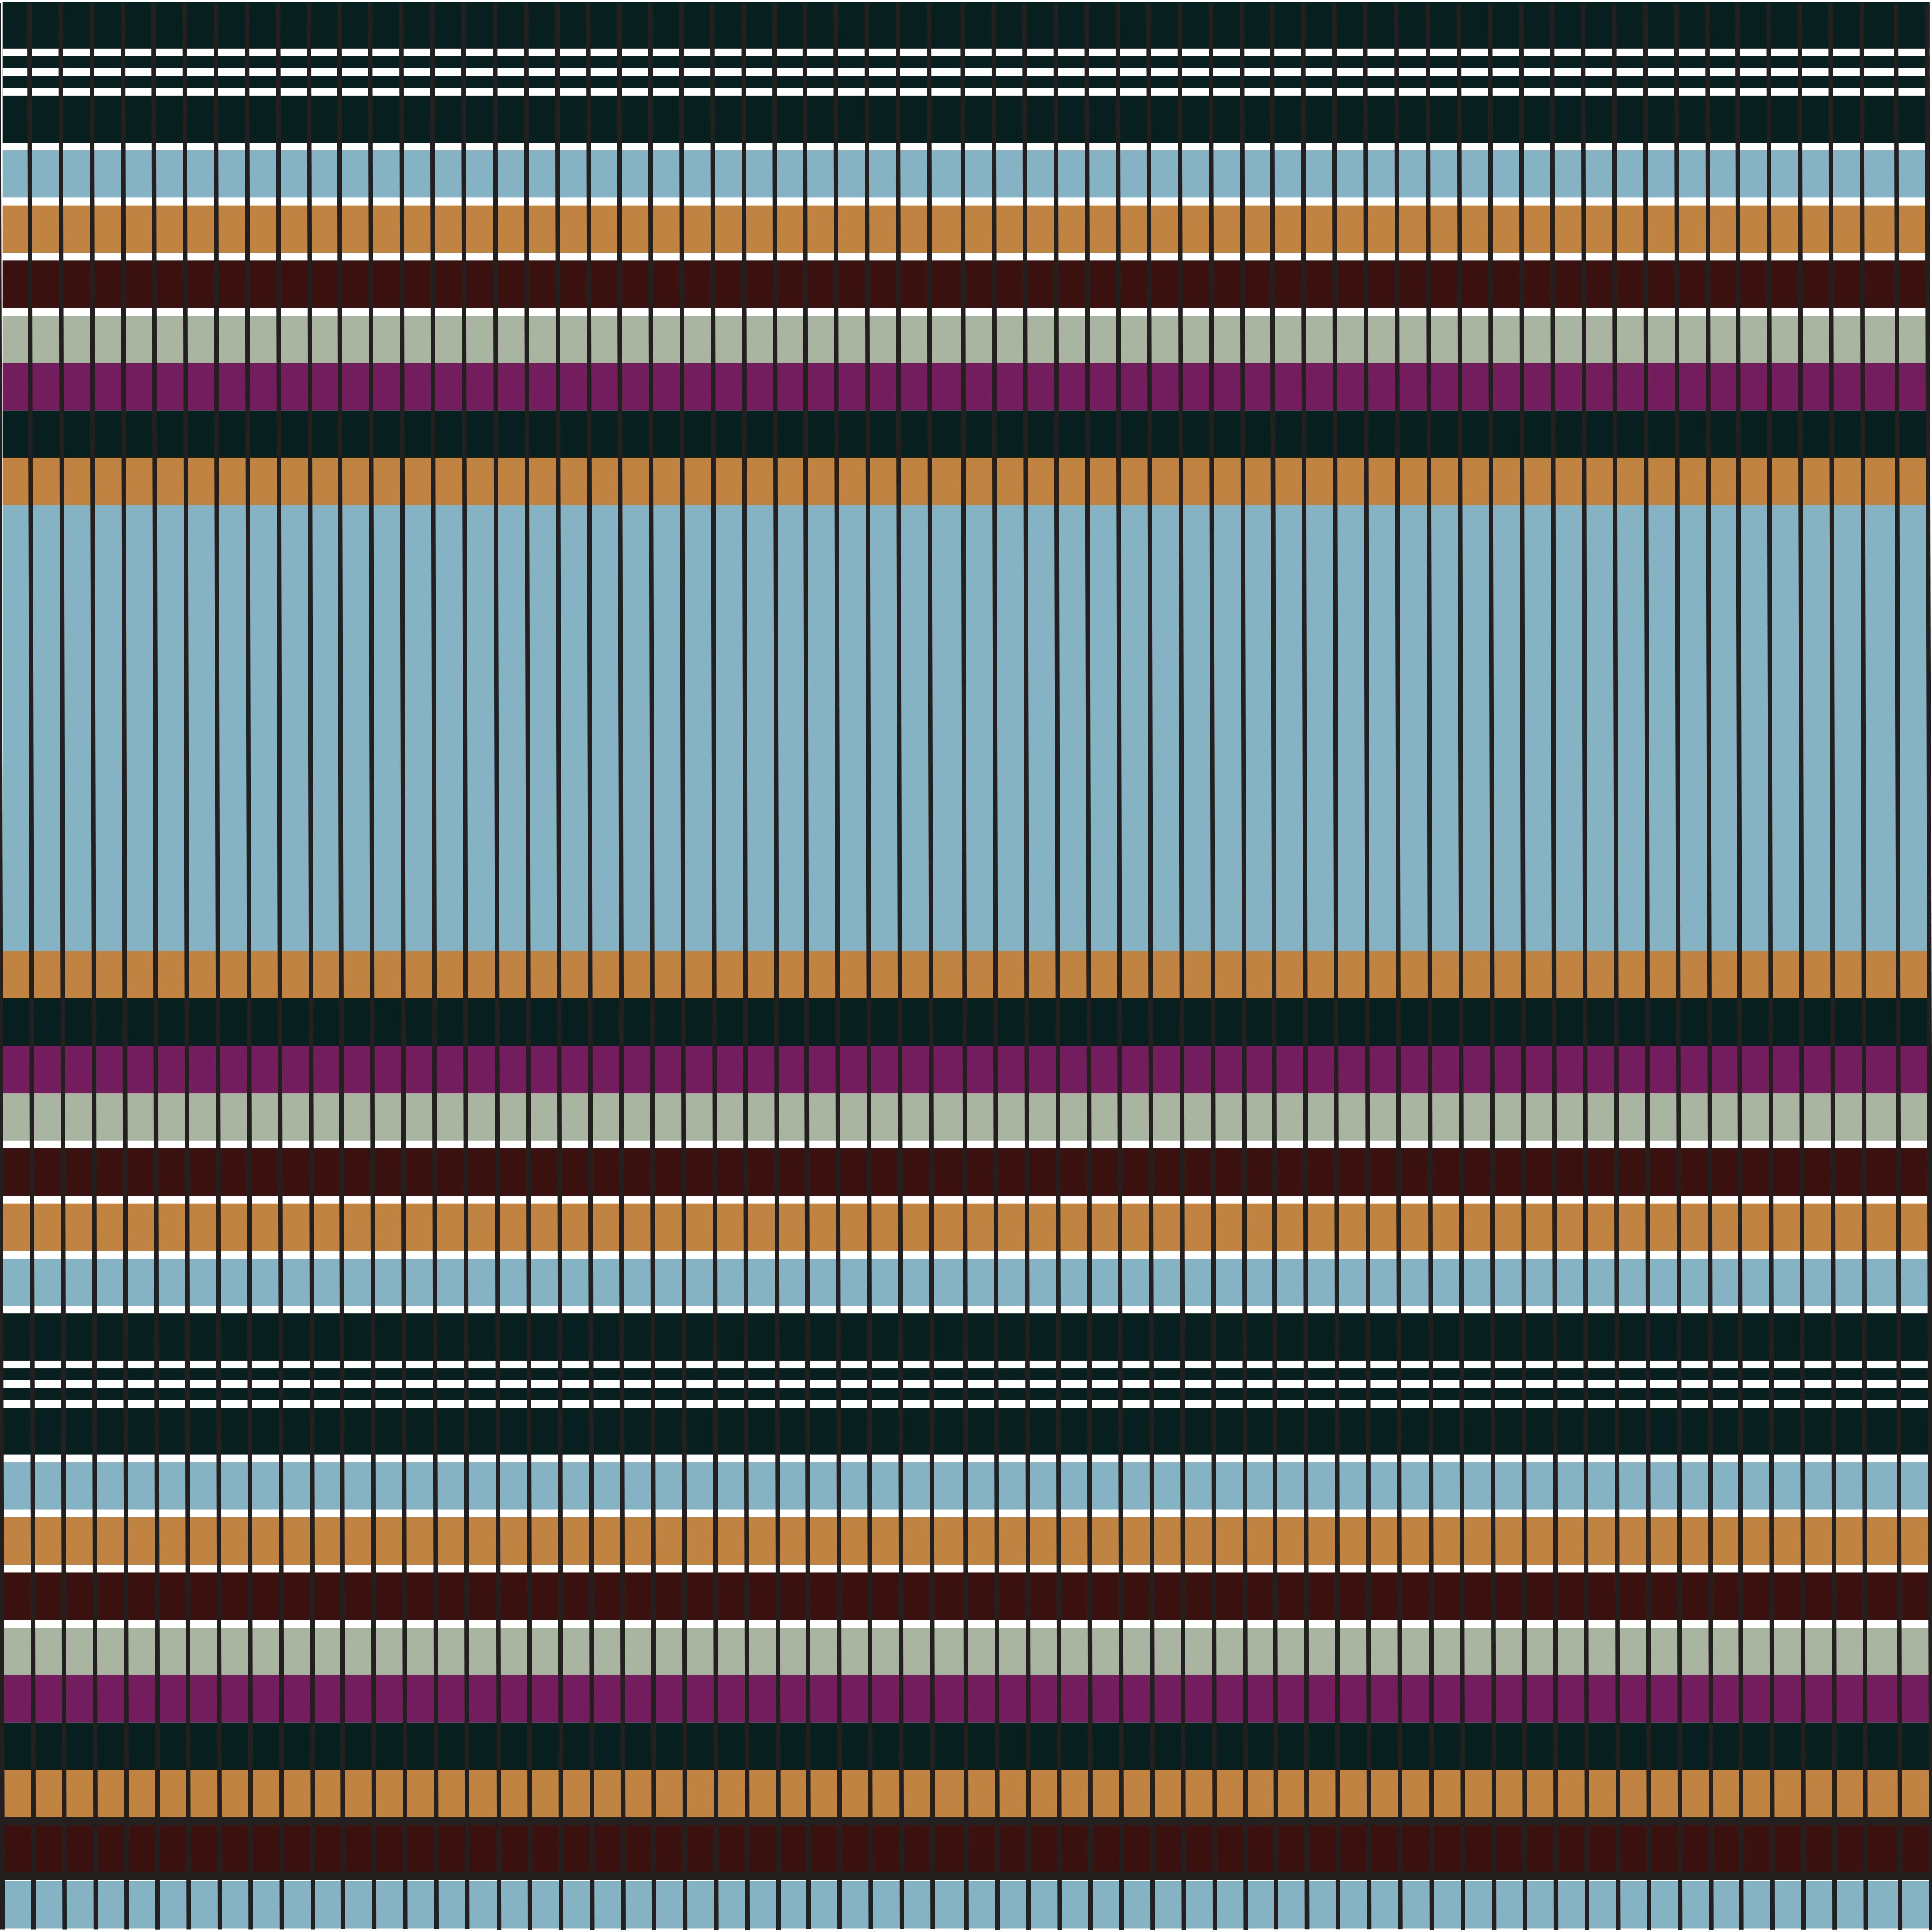Click the orange stripe directly above the large blue area
Screen dimensions: 1932x1932
pos(980,481)
